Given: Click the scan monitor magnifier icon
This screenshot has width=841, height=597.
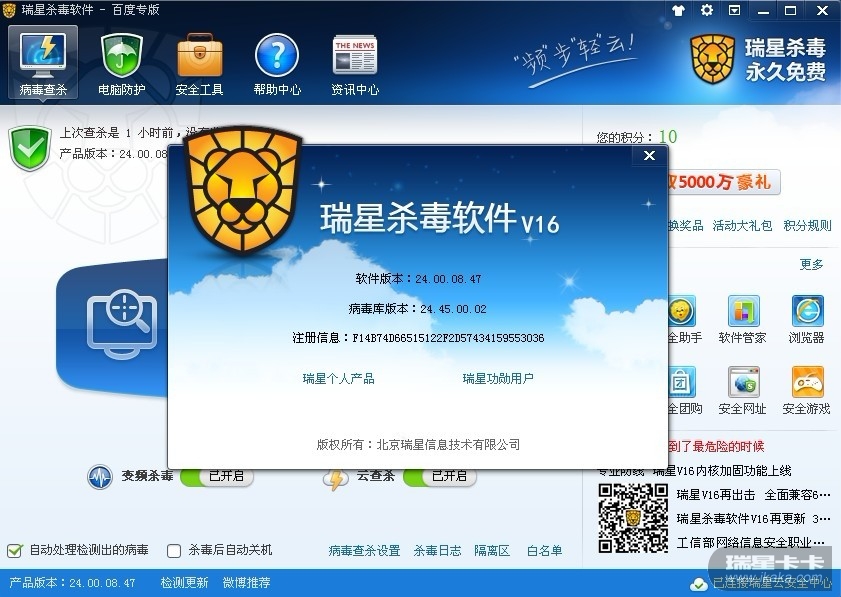Looking at the screenshot, I should (123, 323).
